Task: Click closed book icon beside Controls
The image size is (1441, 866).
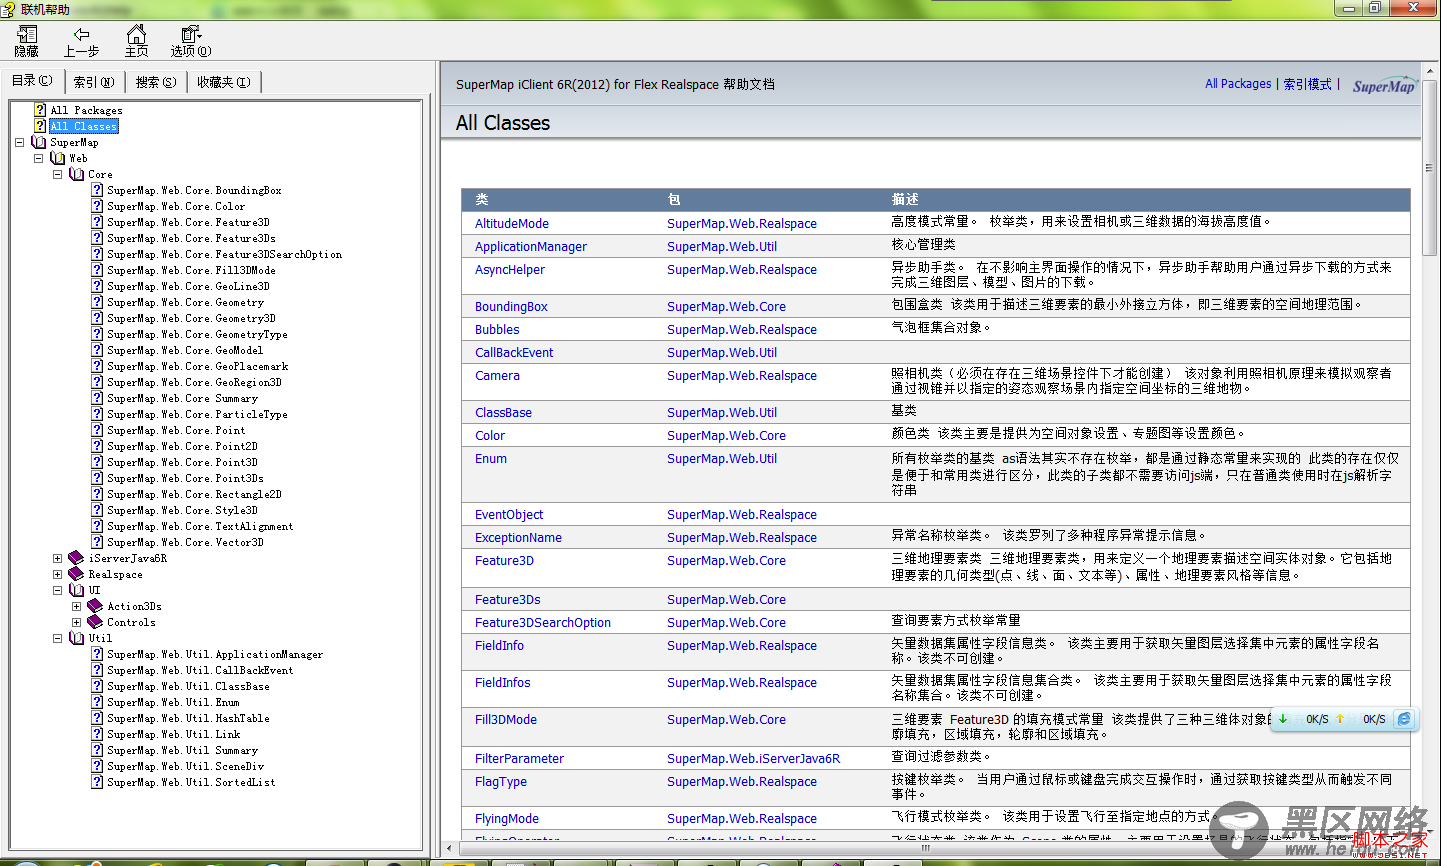Action: coord(96,622)
